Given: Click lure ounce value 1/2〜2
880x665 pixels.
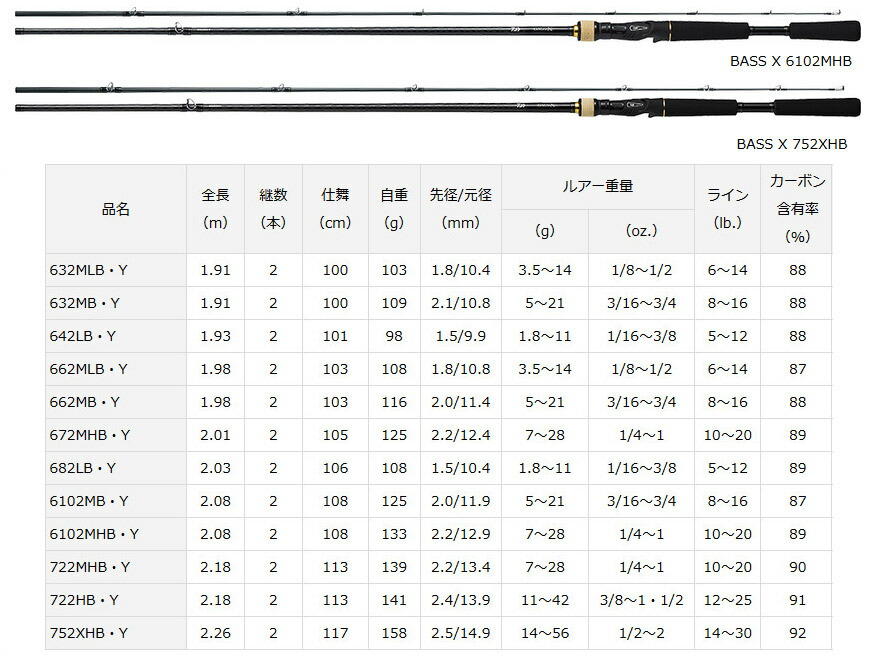Looking at the screenshot, I should (x=641, y=633).
